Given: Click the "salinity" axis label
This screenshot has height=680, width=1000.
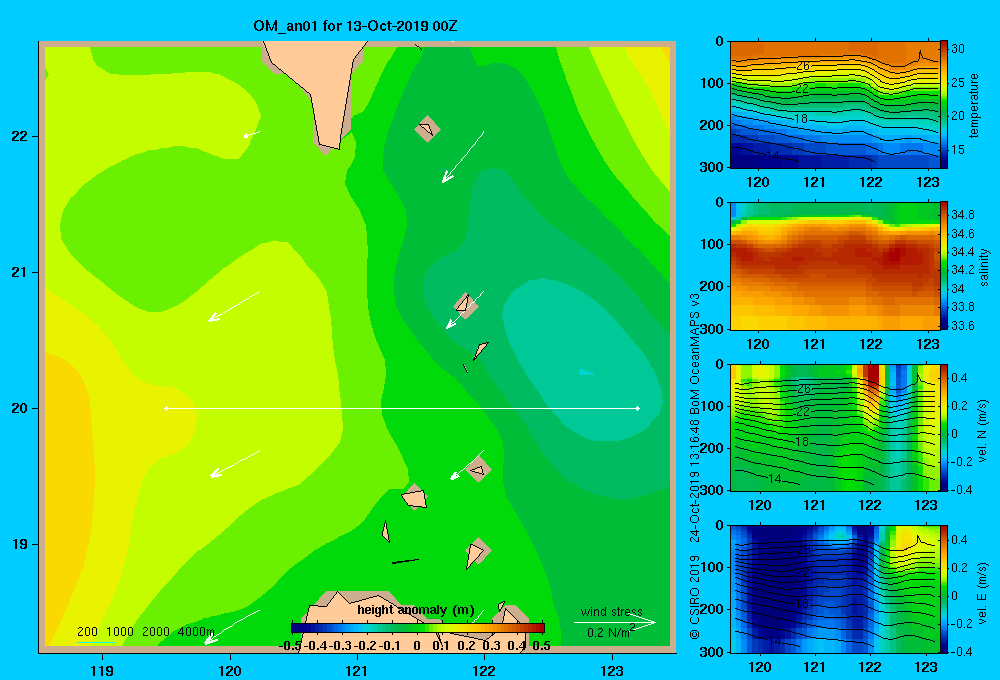Looking at the screenshot, I should [984, 267].
